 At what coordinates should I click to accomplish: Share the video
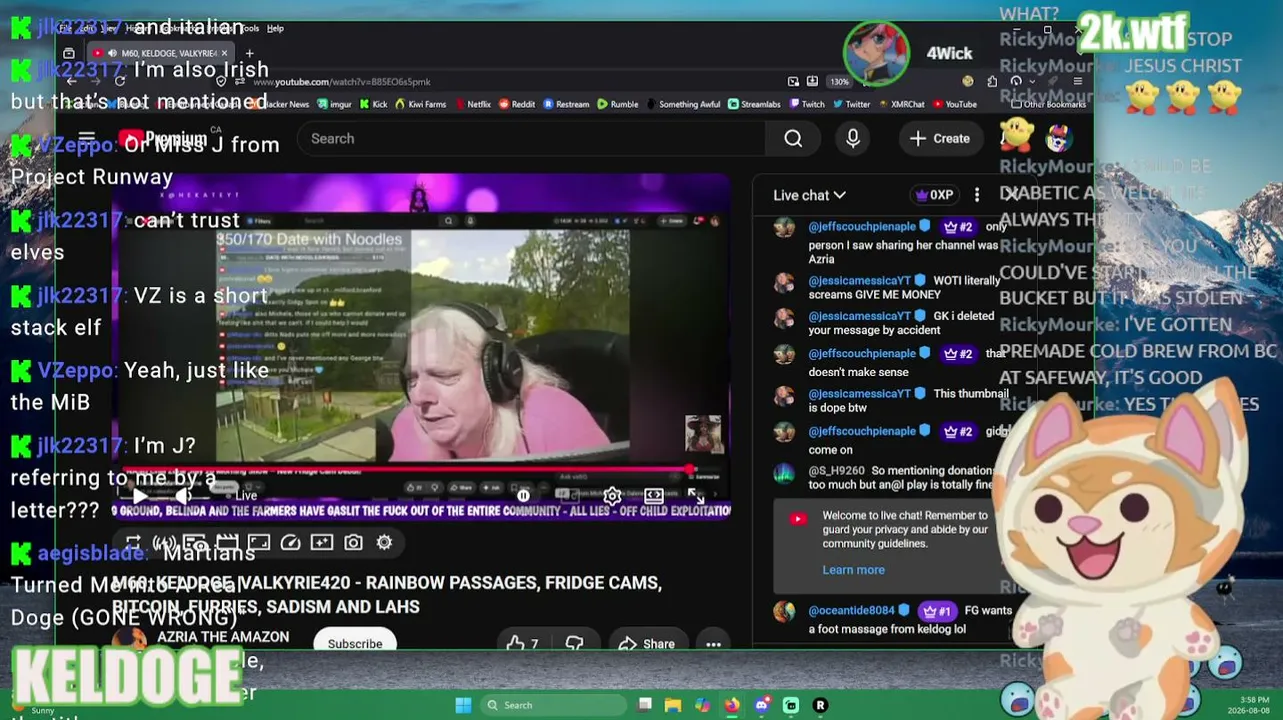647,644
